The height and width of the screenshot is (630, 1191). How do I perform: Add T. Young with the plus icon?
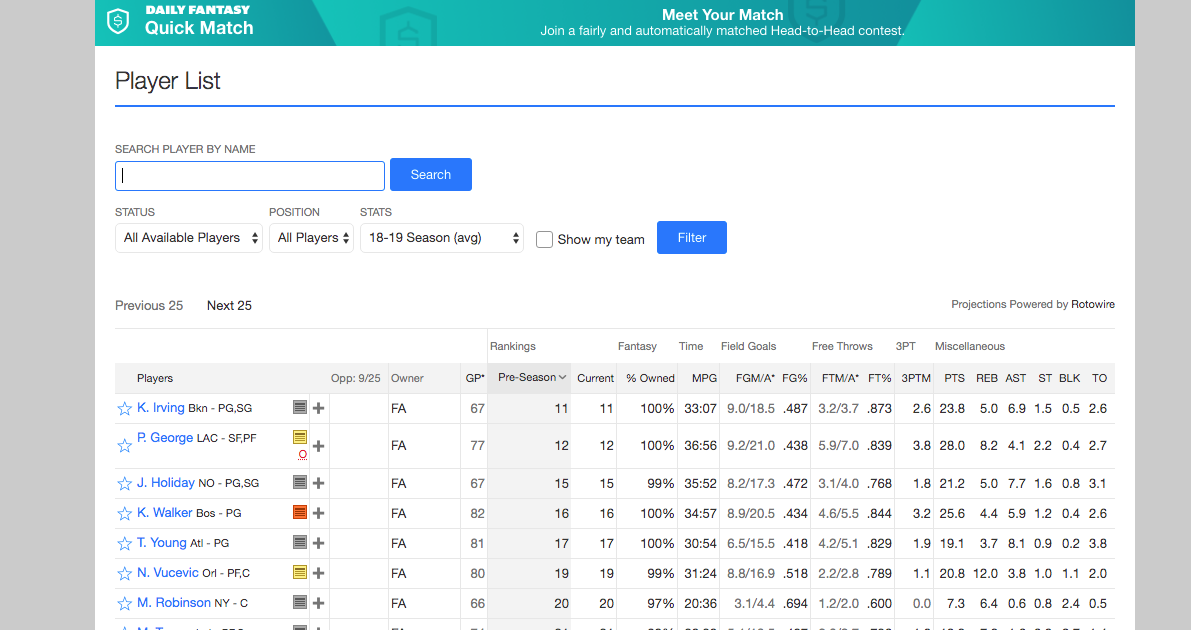coord(318,543)
